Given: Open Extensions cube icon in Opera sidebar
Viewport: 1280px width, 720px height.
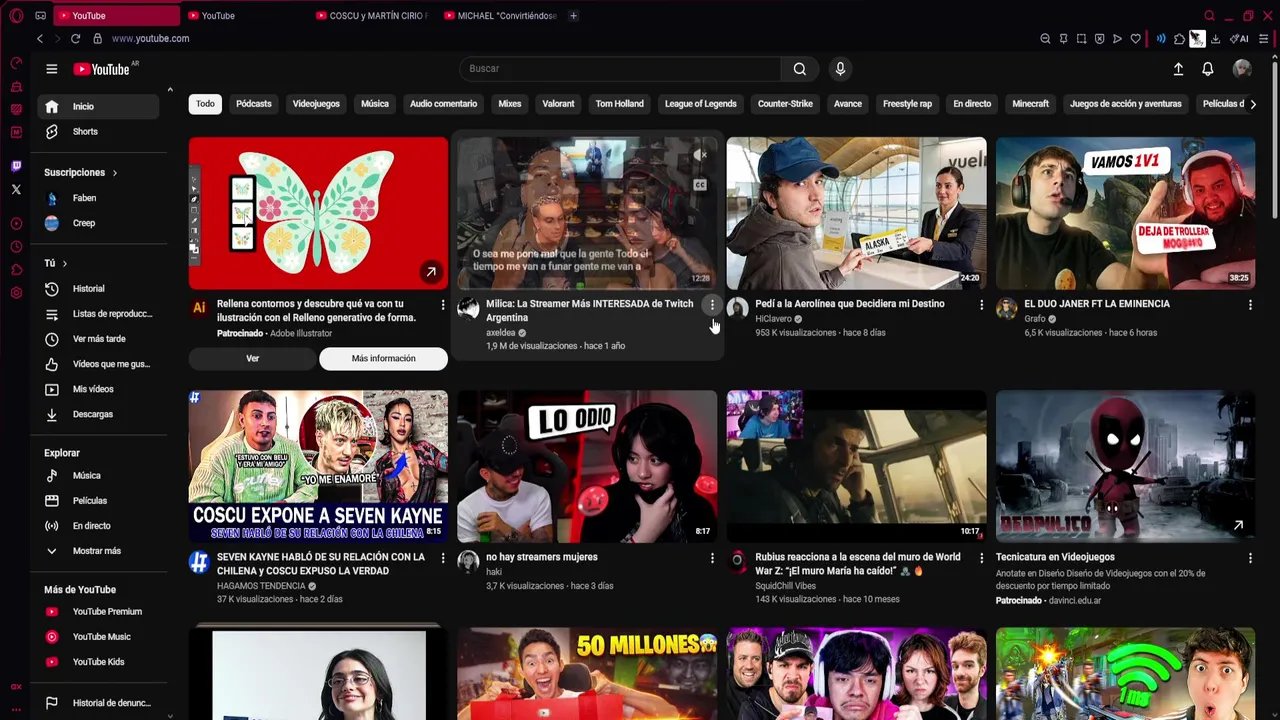Looking at the screenshot, I should click(x=16, y=270).
